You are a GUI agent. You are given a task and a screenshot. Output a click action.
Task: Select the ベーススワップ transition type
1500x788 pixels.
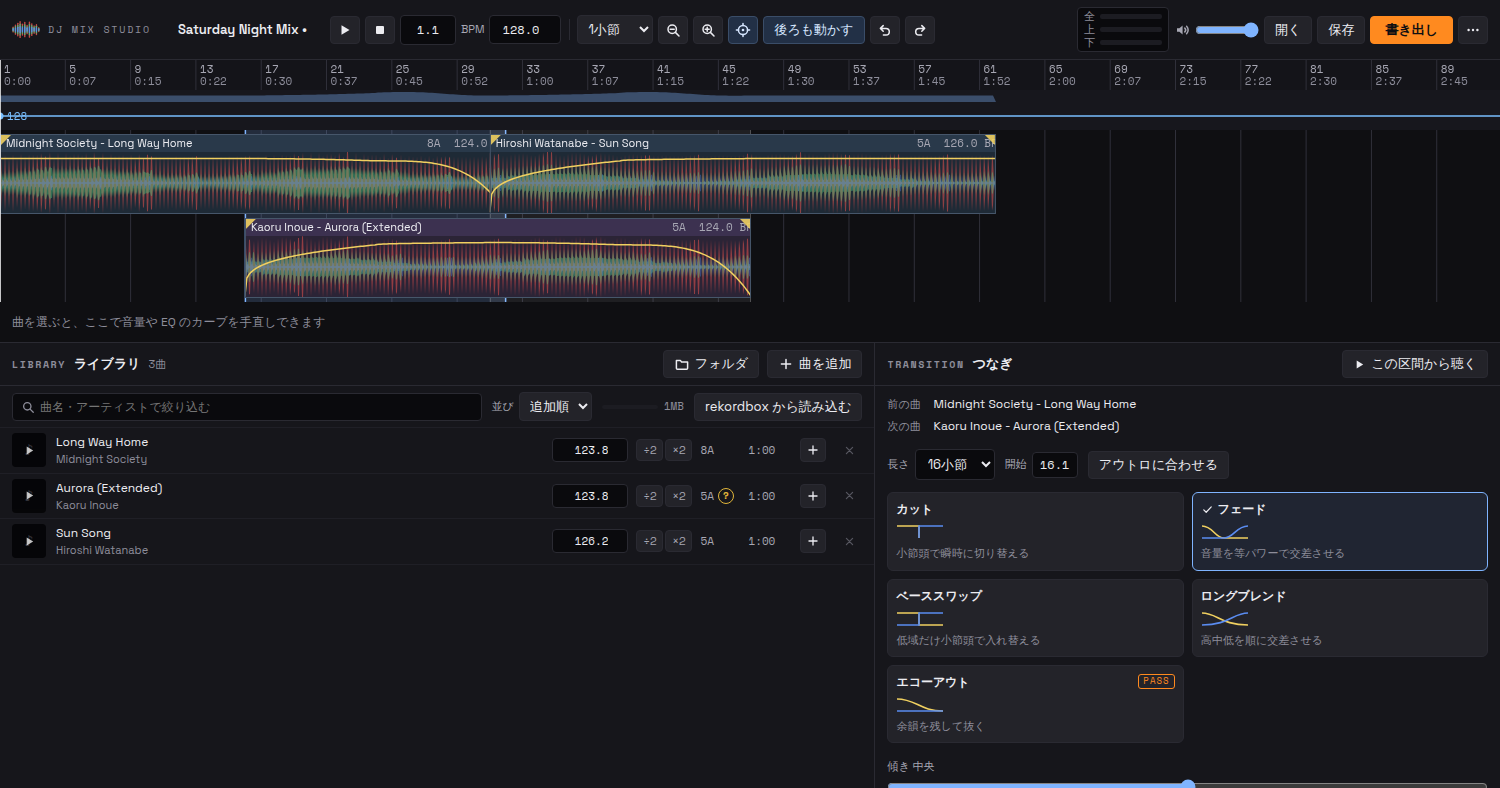(1035, 618)
